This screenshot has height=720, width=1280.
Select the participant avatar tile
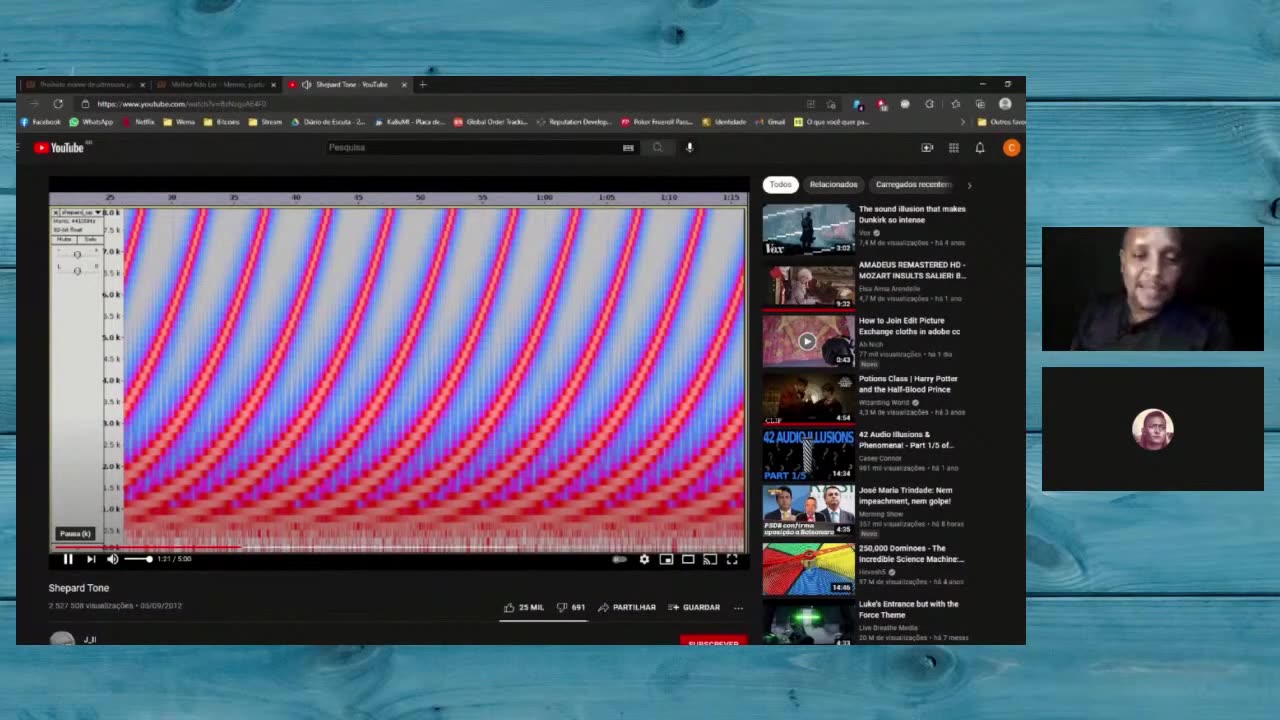(1152, 429)
